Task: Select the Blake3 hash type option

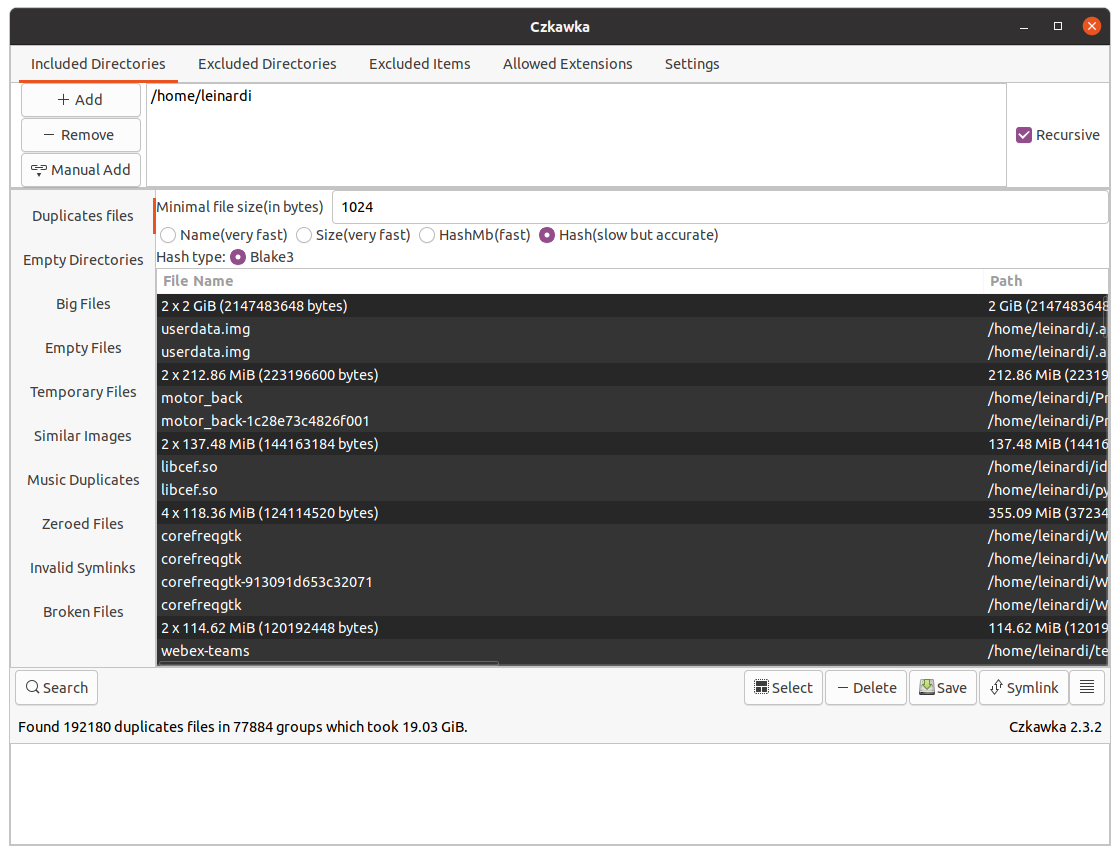Action: coord(237,257)
